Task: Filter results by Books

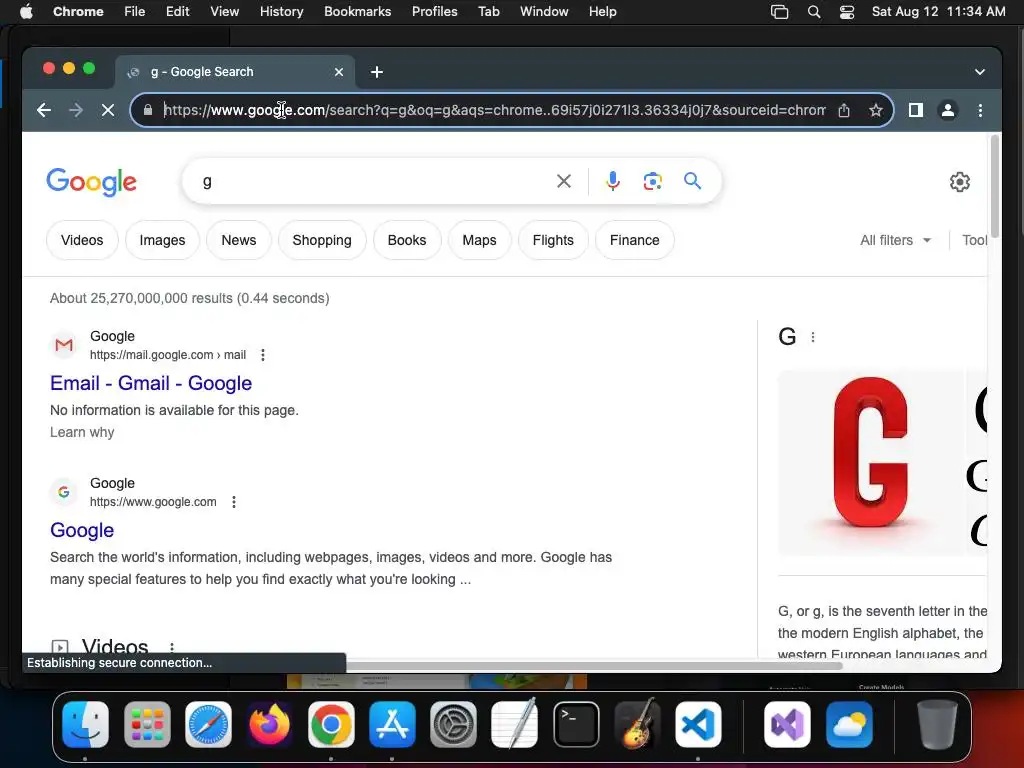Action: click(407, 240)
